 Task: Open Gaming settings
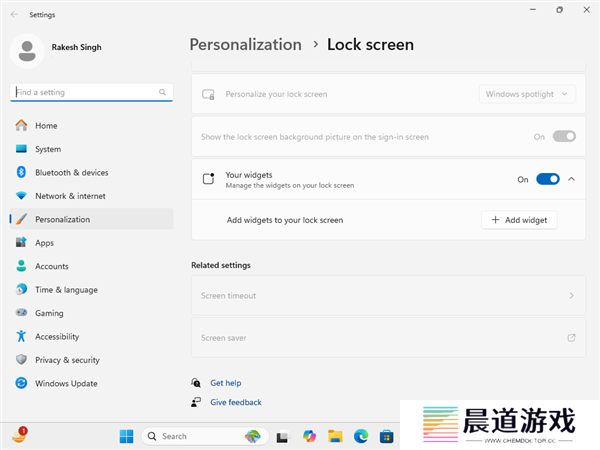(92, 313)
